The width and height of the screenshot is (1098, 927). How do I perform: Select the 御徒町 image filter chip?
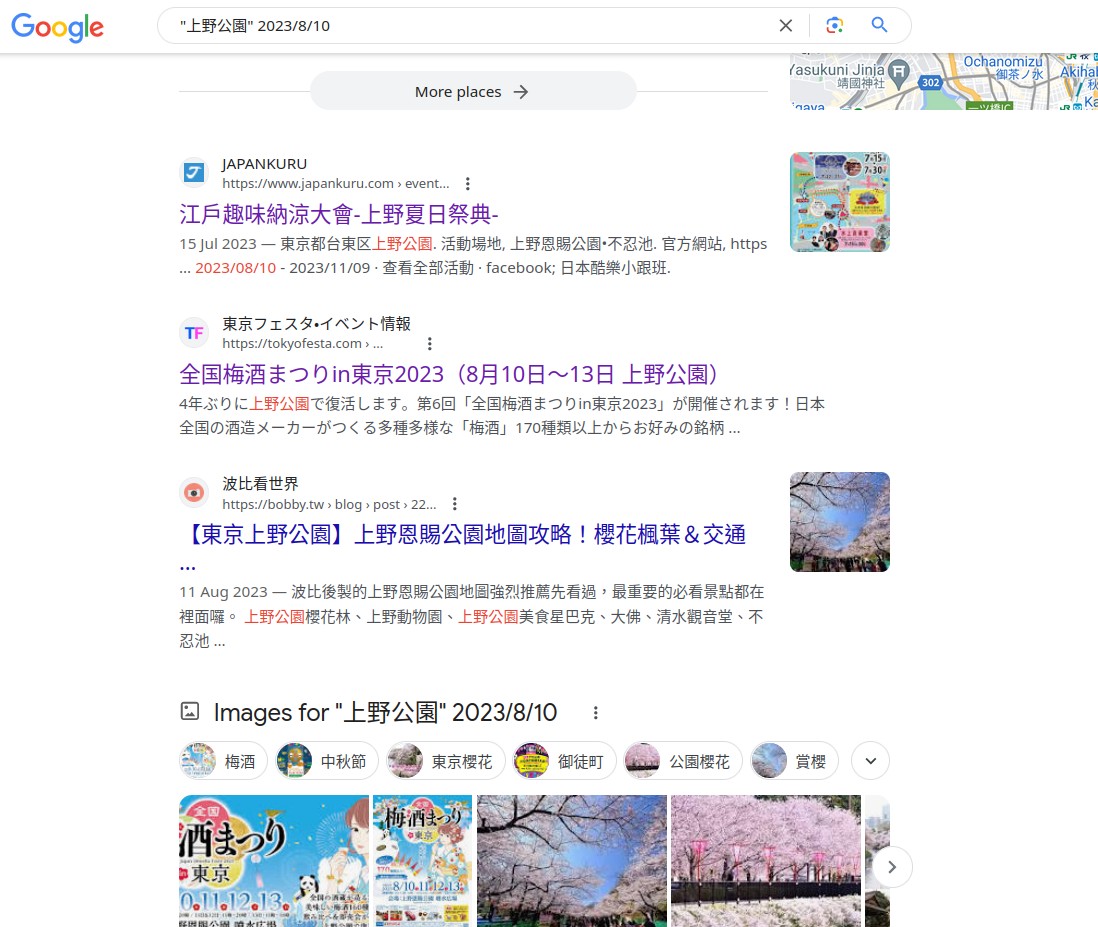pos(564,761)
